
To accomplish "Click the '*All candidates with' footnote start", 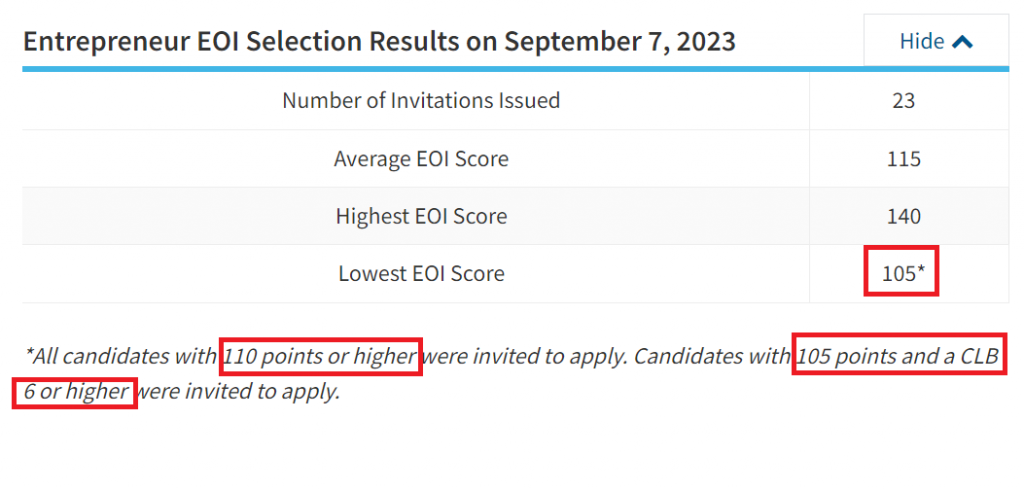I will click(121, 357).
